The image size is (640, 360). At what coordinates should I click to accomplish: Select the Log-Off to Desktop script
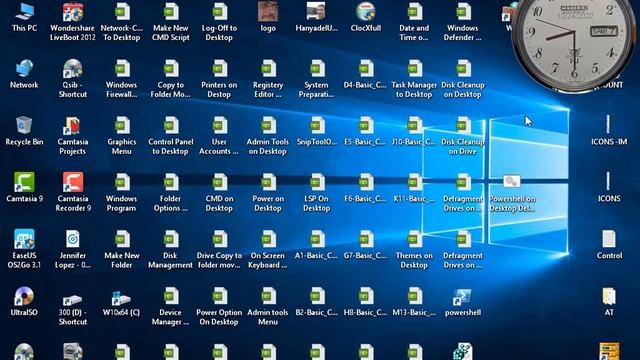click(219, 12)
